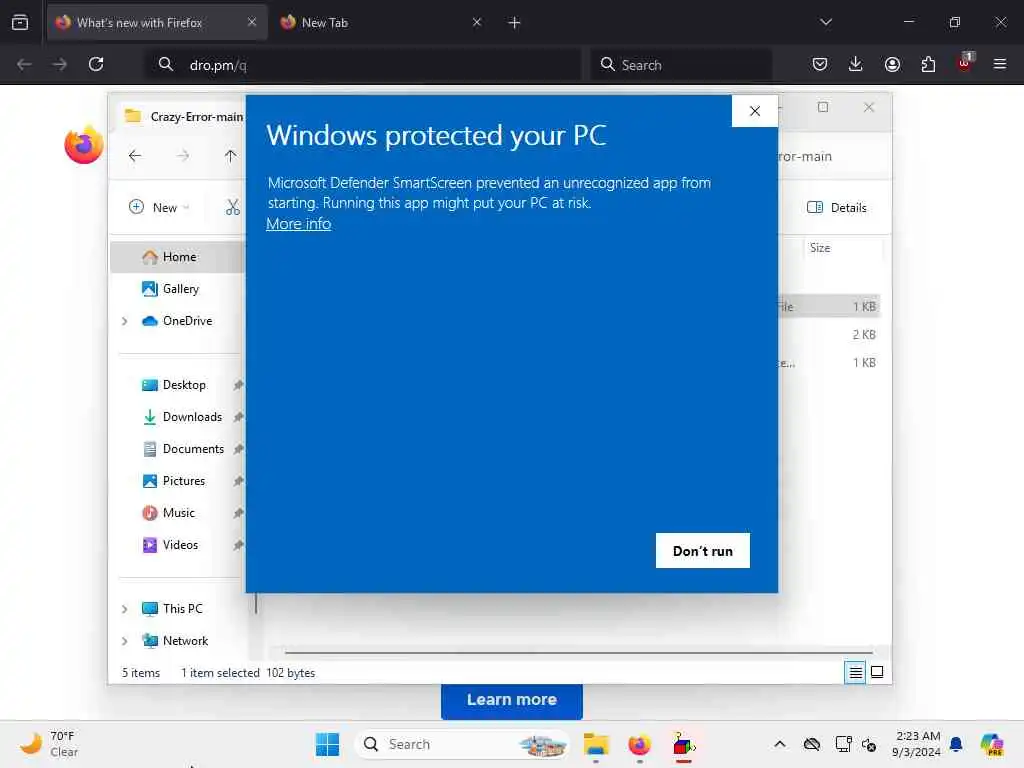Image resolution: width=1024 pixels, height=768 pixels.
Task: Open notifications bell icon
Action: point(956,744)
